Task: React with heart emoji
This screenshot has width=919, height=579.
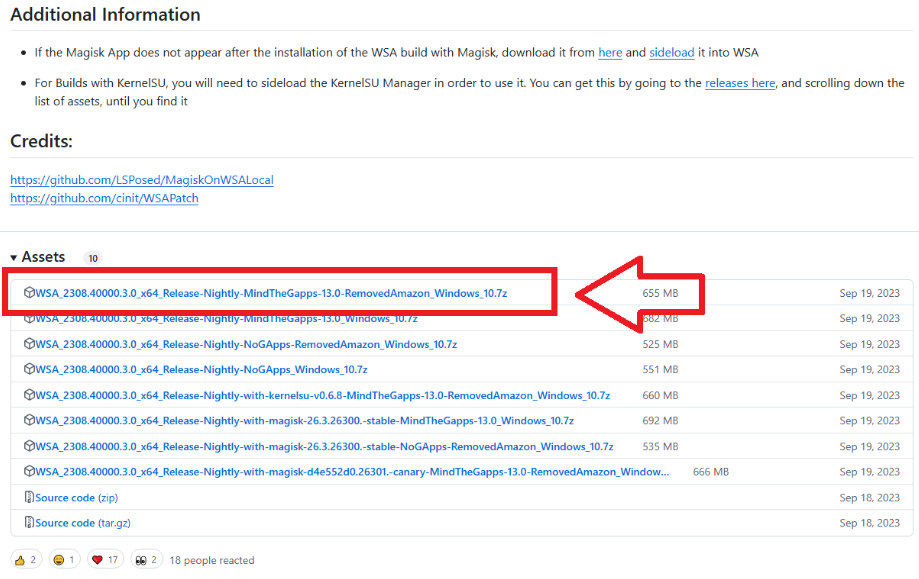Action: [105, 560]
